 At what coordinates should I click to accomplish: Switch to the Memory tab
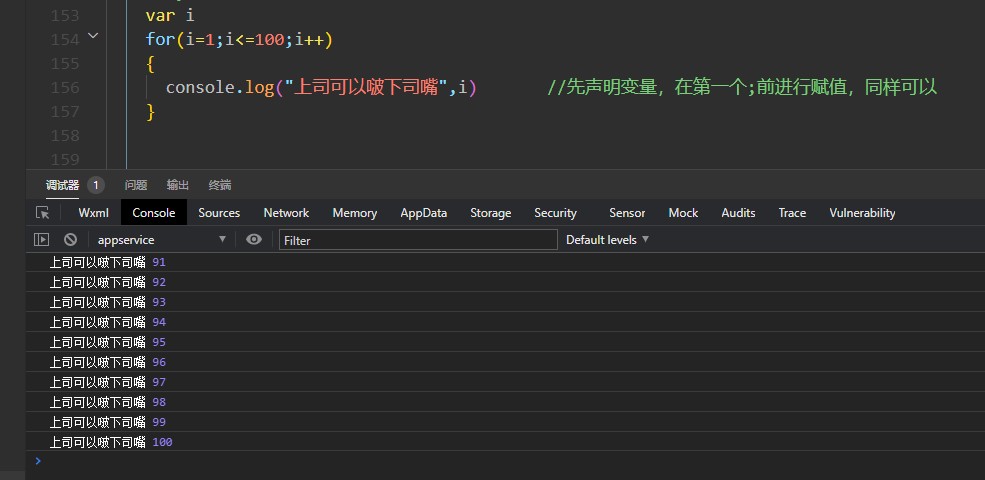tap(355, 212)
